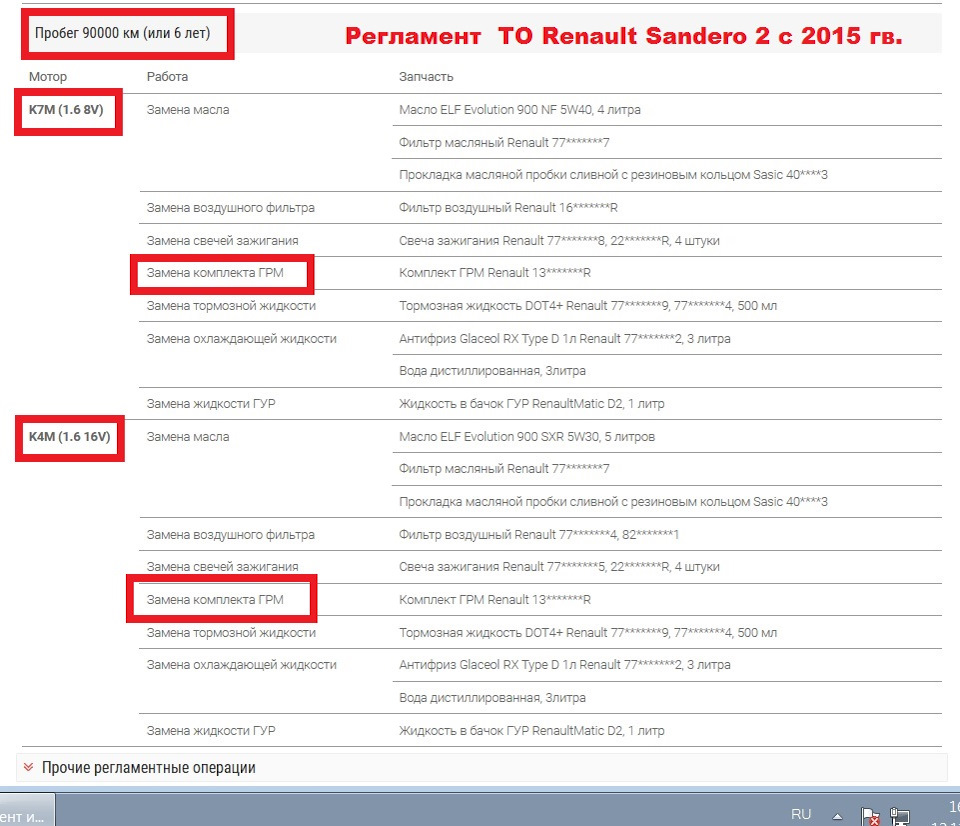Click Фильтр воздушный Renault 77*******4, 82*******1 part
The image size is (960, 826).
click(539, 535)
